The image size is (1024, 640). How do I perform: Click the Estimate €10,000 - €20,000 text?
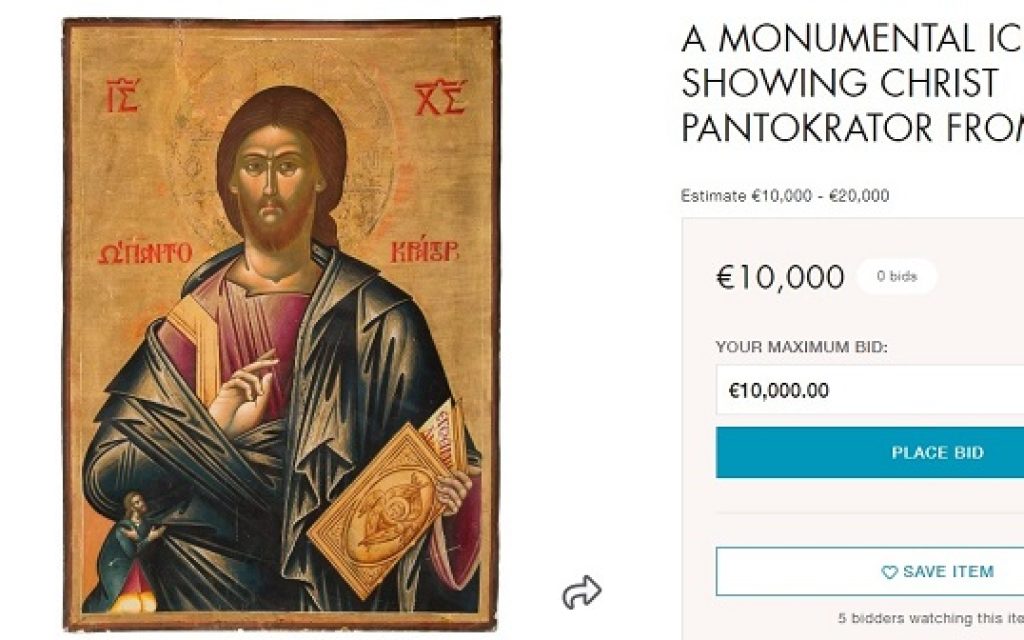784,196
